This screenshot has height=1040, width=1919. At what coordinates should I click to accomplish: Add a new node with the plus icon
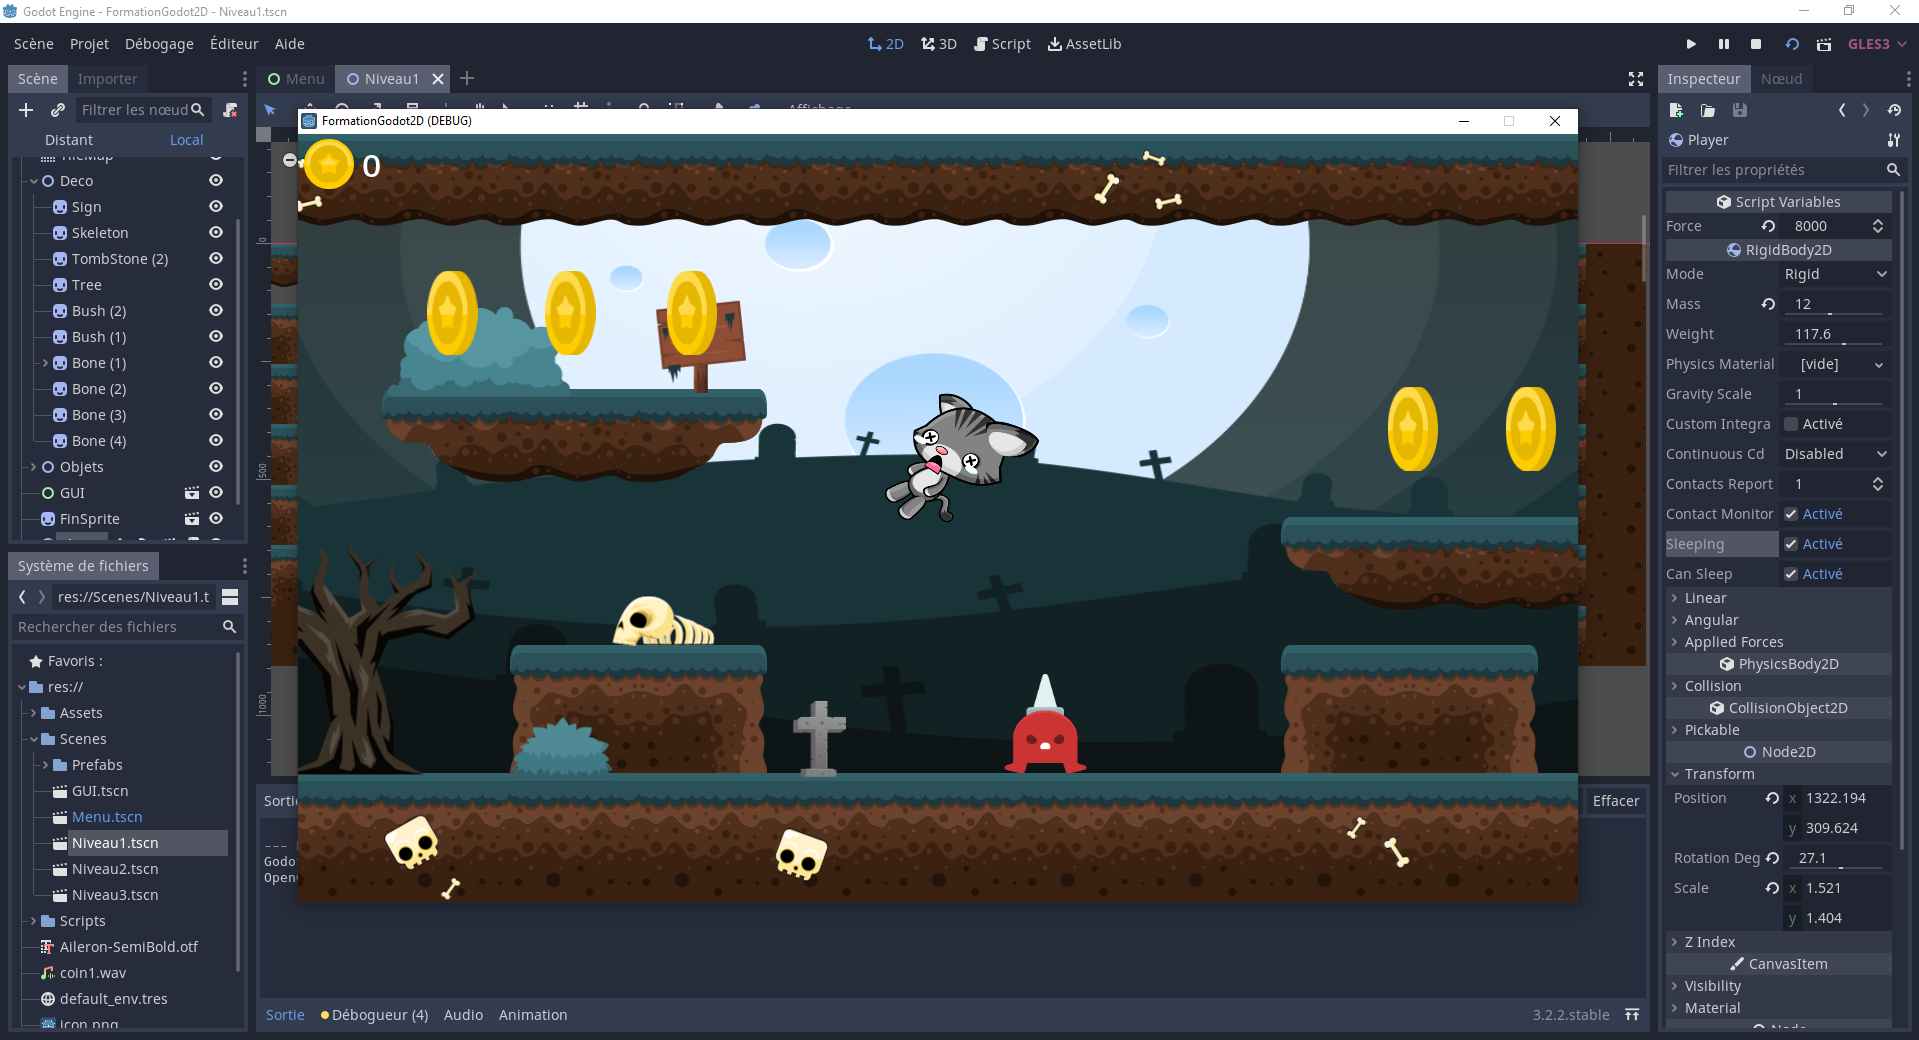pos(26,110)
